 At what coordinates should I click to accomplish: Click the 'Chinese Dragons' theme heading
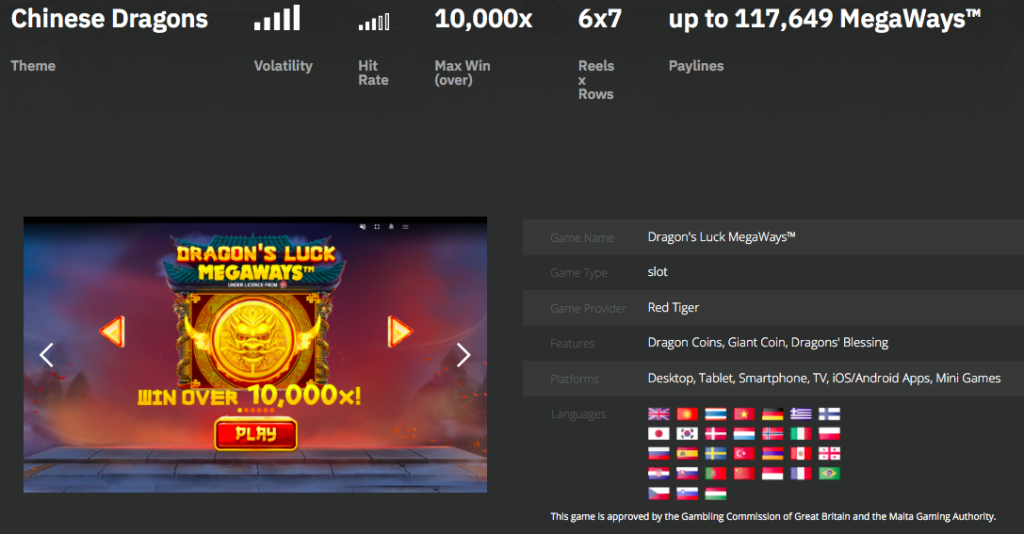pos(110,19)
